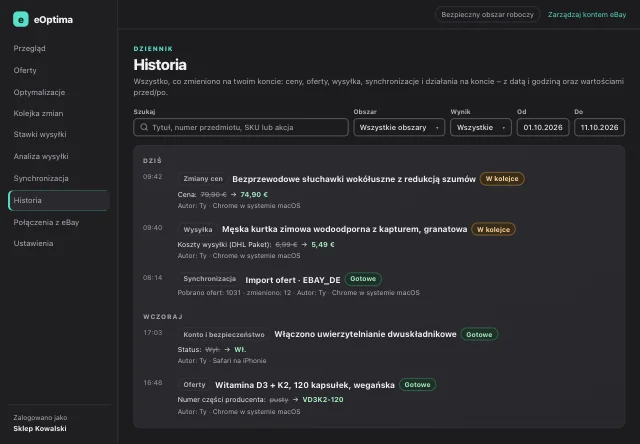Click the 17:03 timestamp
This screenshot has width=640, height=444.
tap(153, 333)
